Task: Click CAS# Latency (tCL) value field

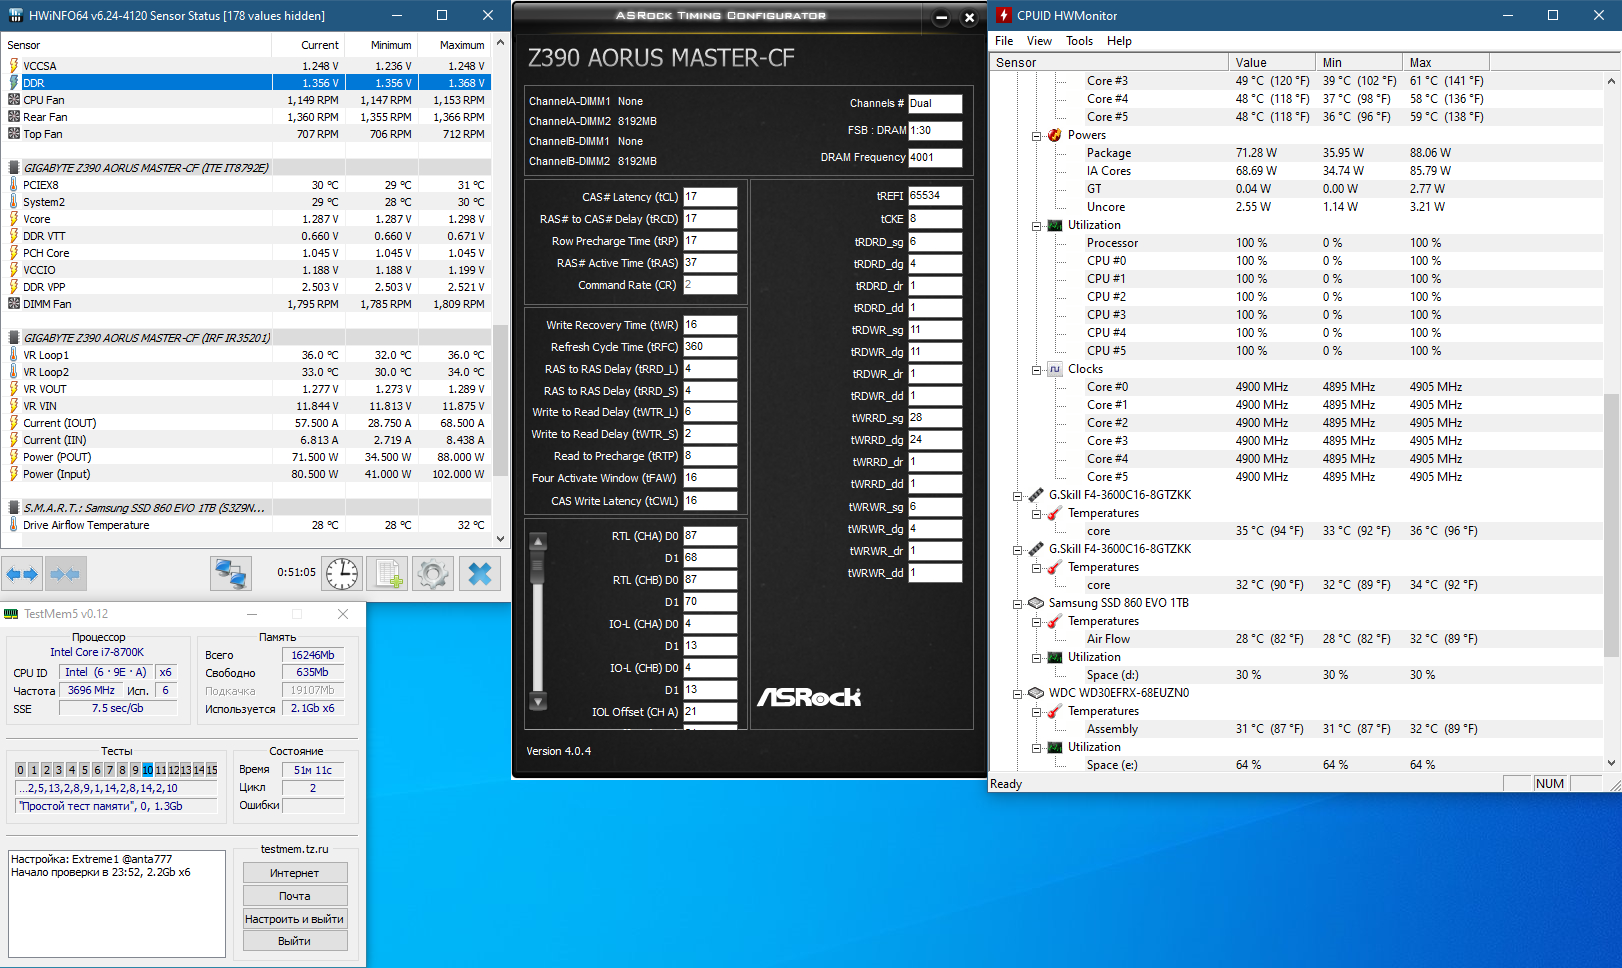Action: (x=710, y=197)
